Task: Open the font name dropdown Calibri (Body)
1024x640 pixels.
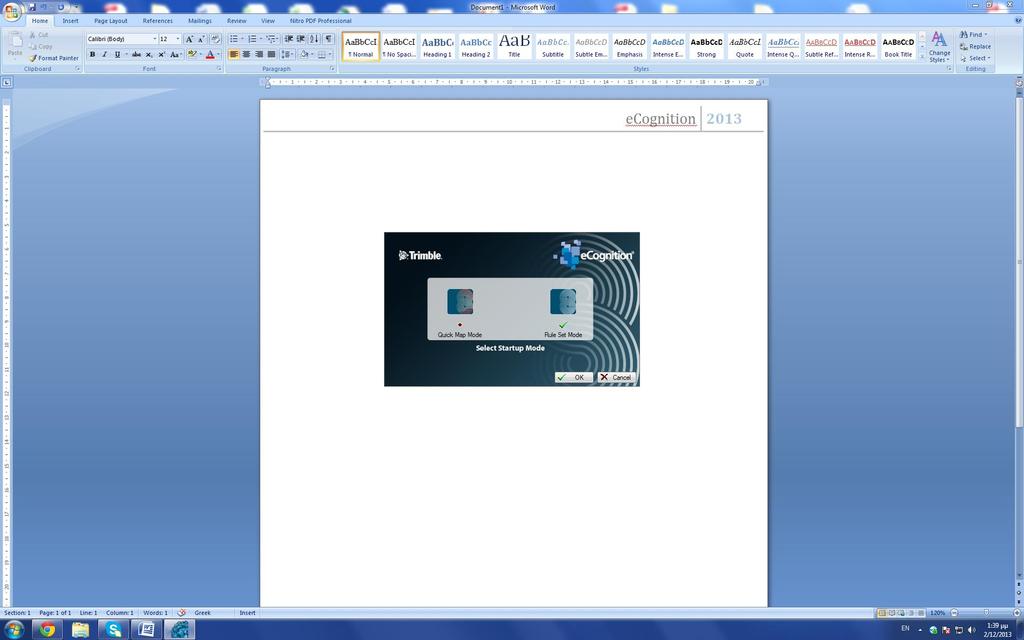Action: point(155,39)
